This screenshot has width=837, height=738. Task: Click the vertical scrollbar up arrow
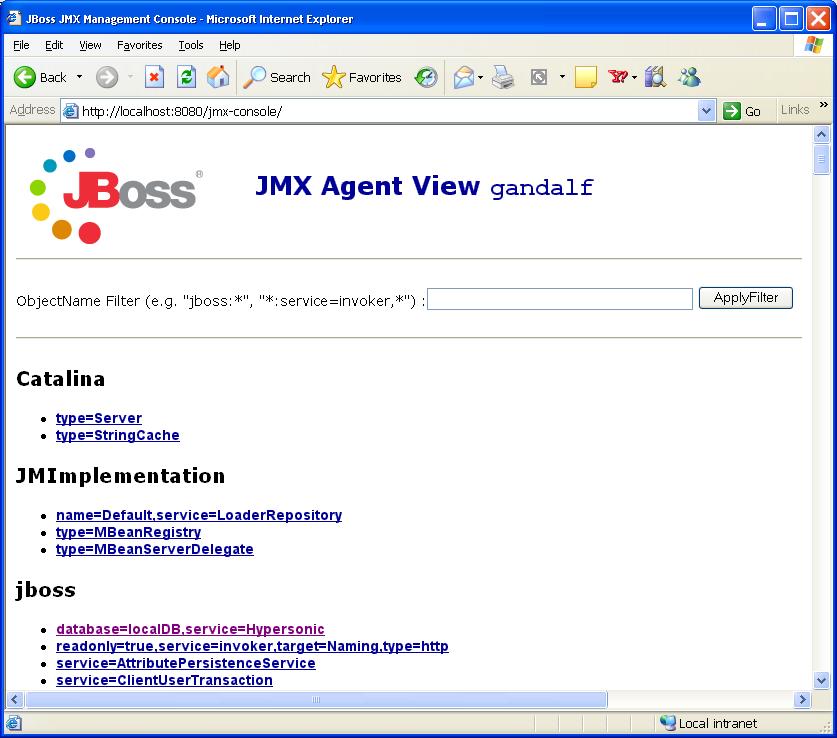[822, 134]
